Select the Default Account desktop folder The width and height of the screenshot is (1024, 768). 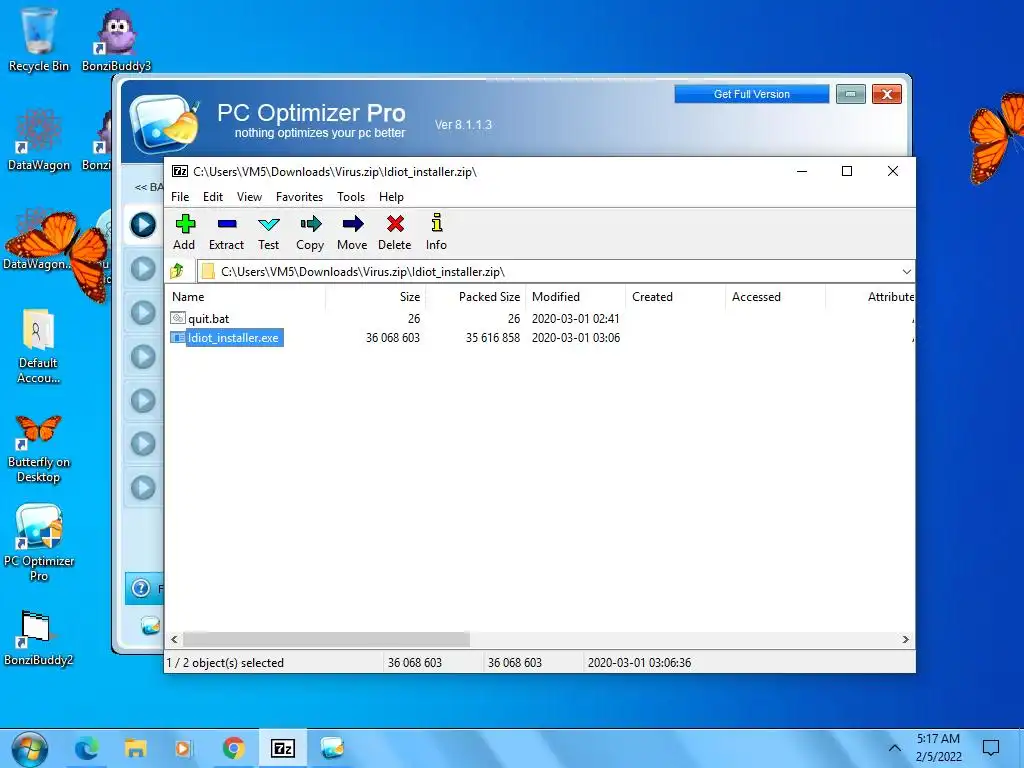click(x=39, y=346)
